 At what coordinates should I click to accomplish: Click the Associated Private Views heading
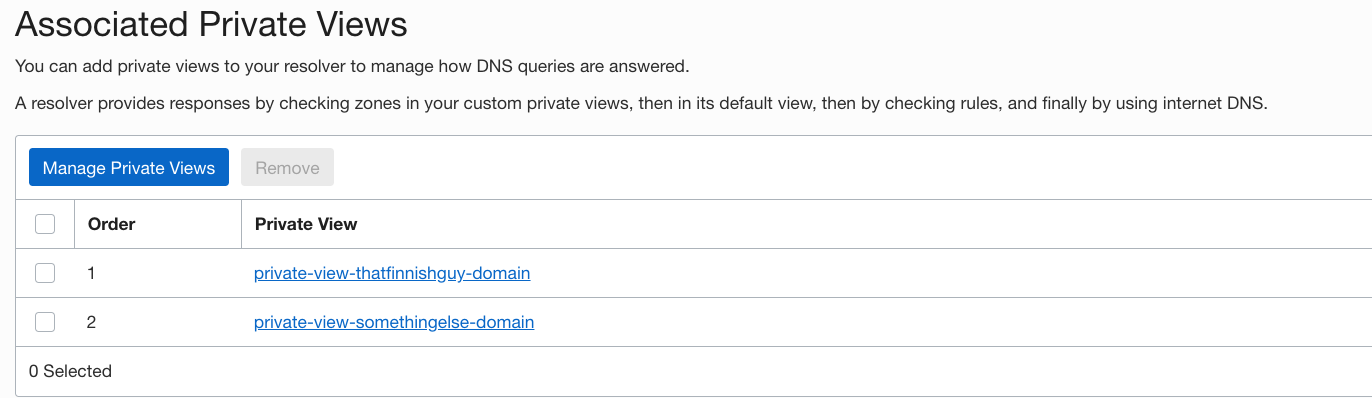tap(211, 23)
